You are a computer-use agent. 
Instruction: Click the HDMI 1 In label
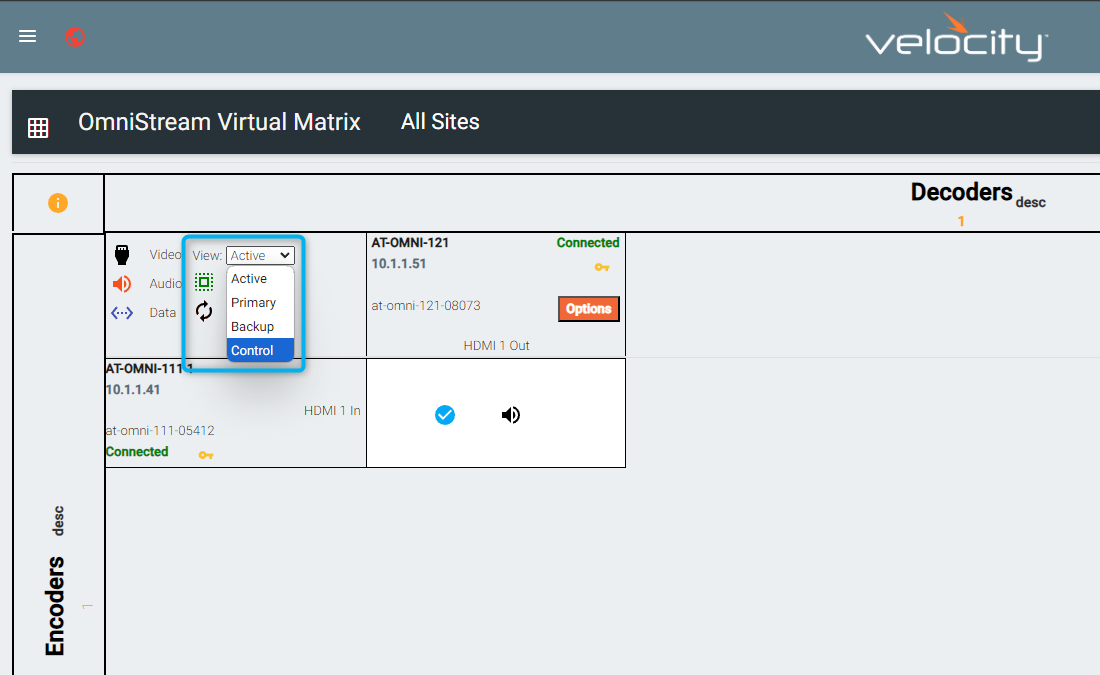click(332, 410)
